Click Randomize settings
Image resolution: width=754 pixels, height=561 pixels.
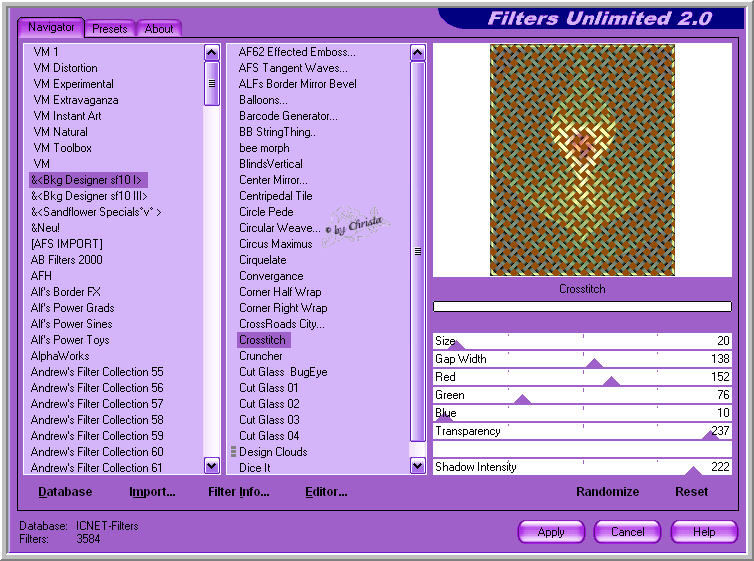[x=607, y=492]
